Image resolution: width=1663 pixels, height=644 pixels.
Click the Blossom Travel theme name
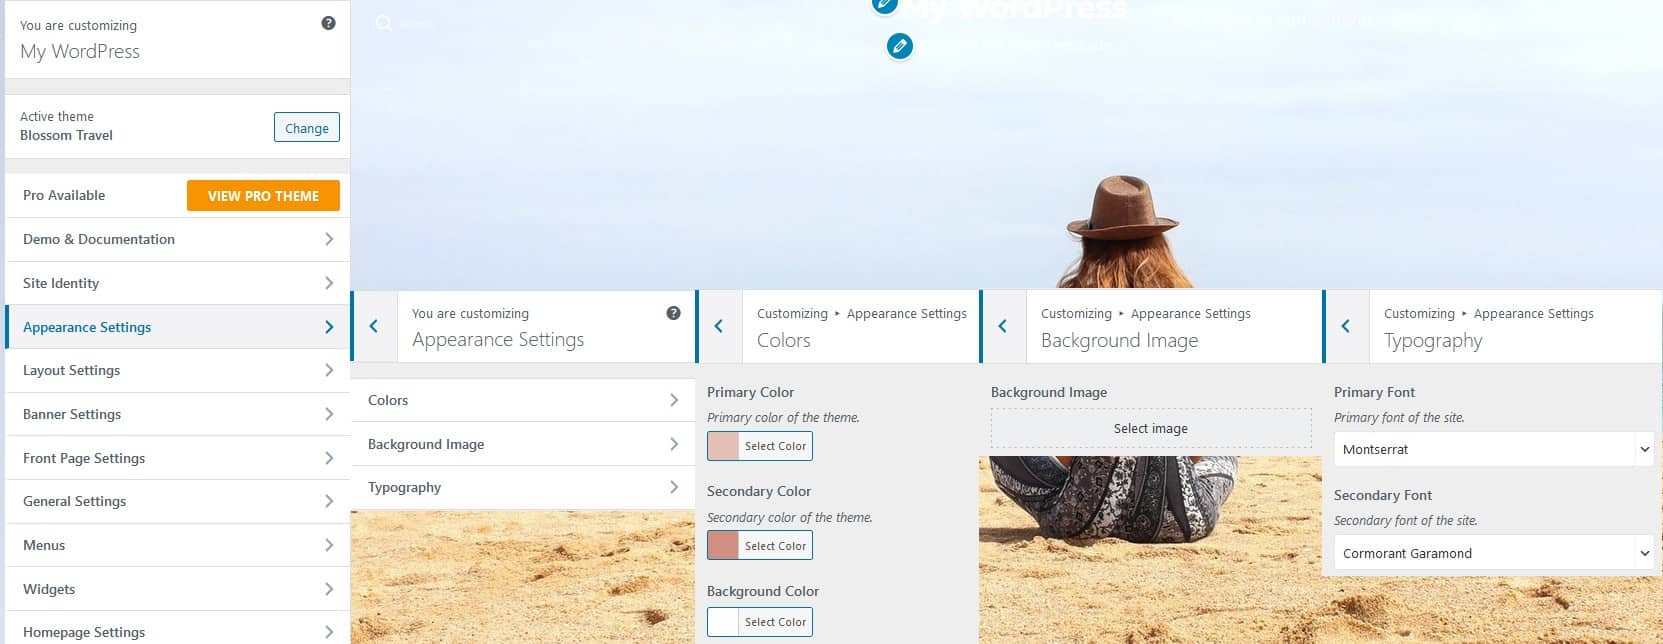point(66,135)
